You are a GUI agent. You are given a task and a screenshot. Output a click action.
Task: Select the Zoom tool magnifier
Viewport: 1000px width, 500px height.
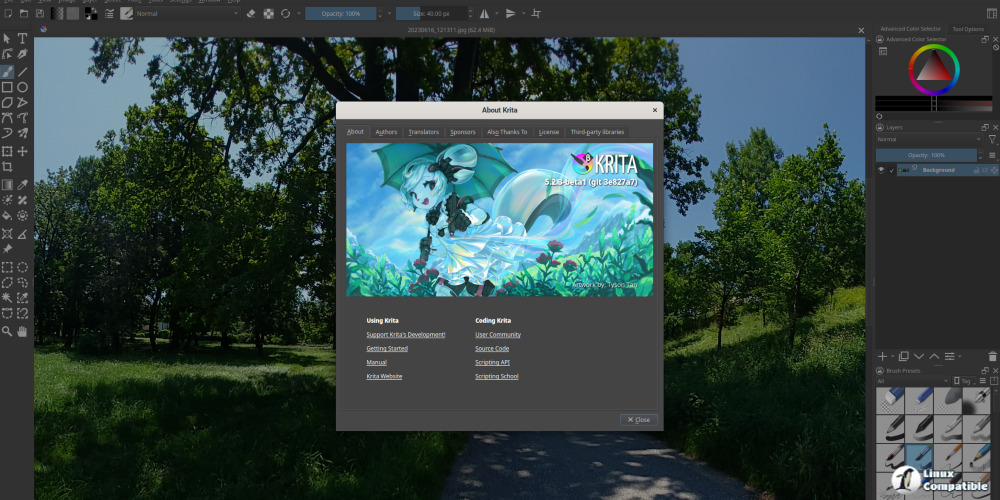(x=7, y=330)
